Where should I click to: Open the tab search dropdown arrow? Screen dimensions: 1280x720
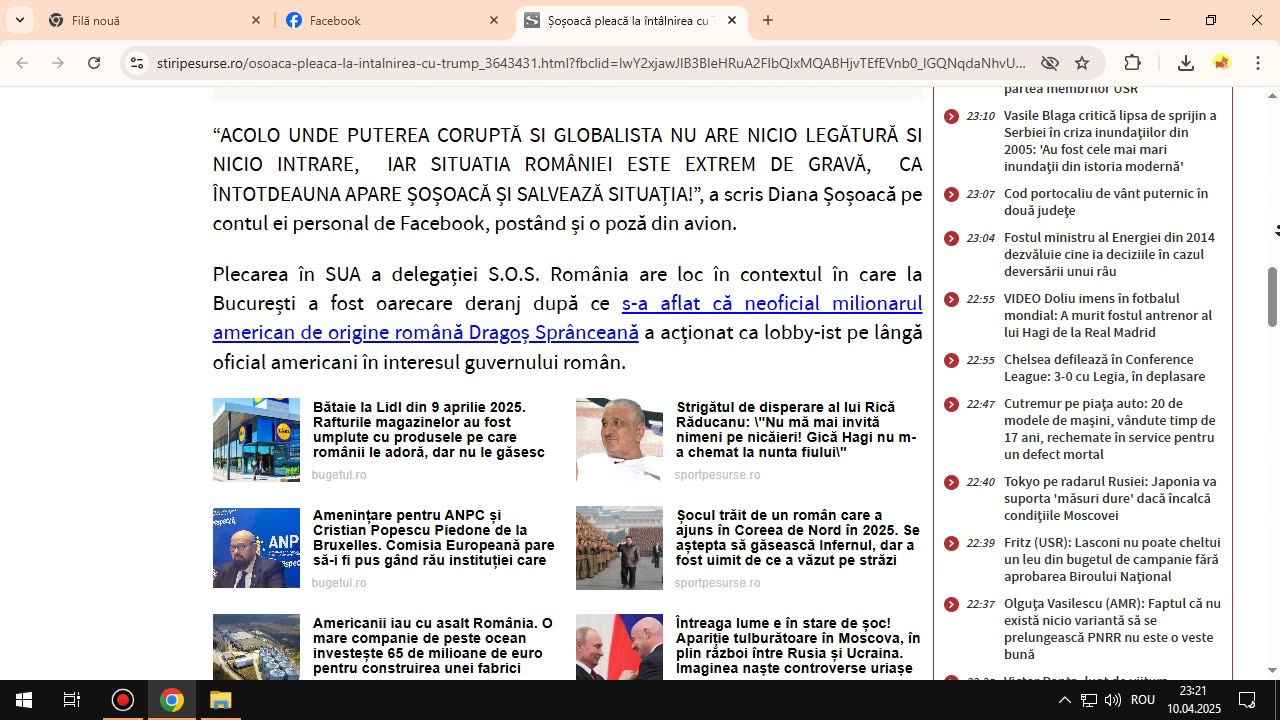coord(19,20)
